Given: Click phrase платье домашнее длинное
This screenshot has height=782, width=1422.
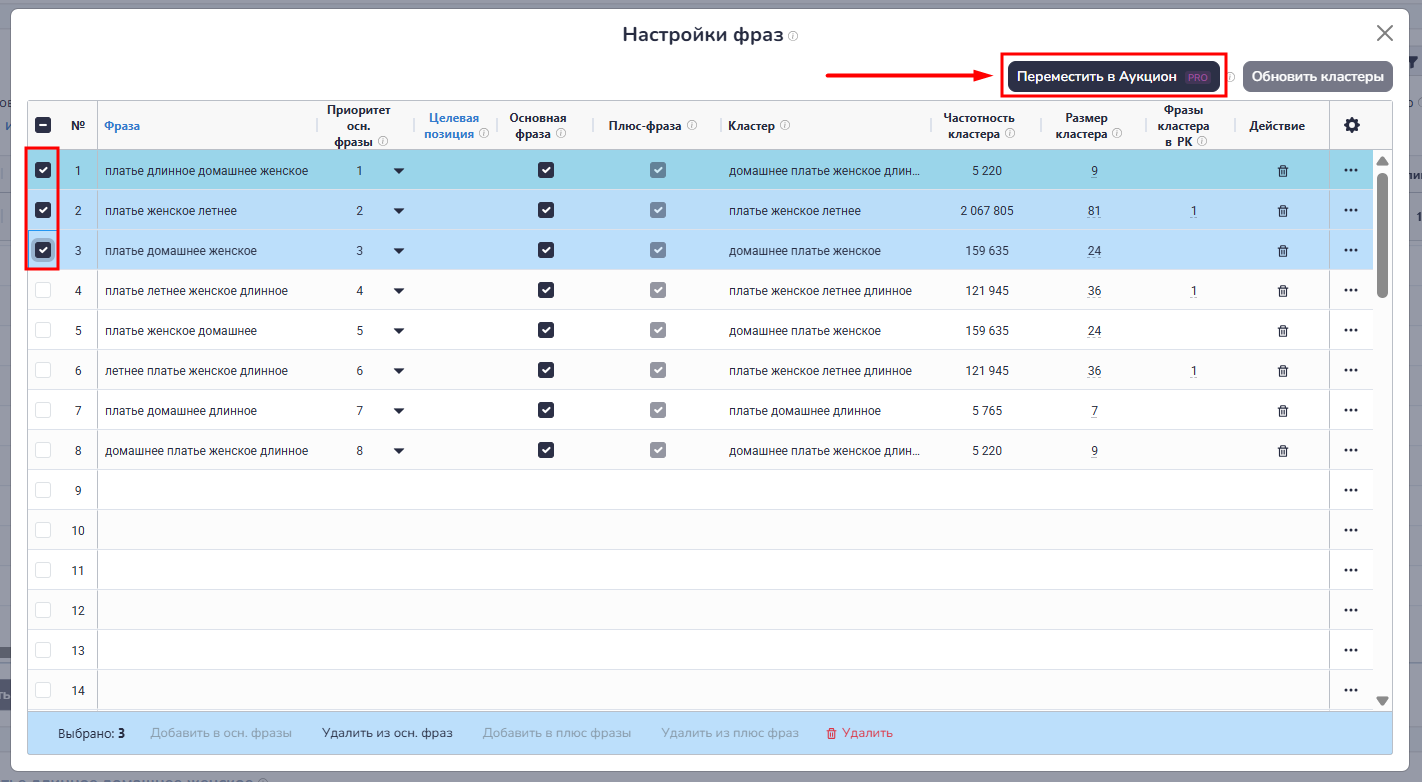Looking at the screenshot, I should (x=181, y=411).
